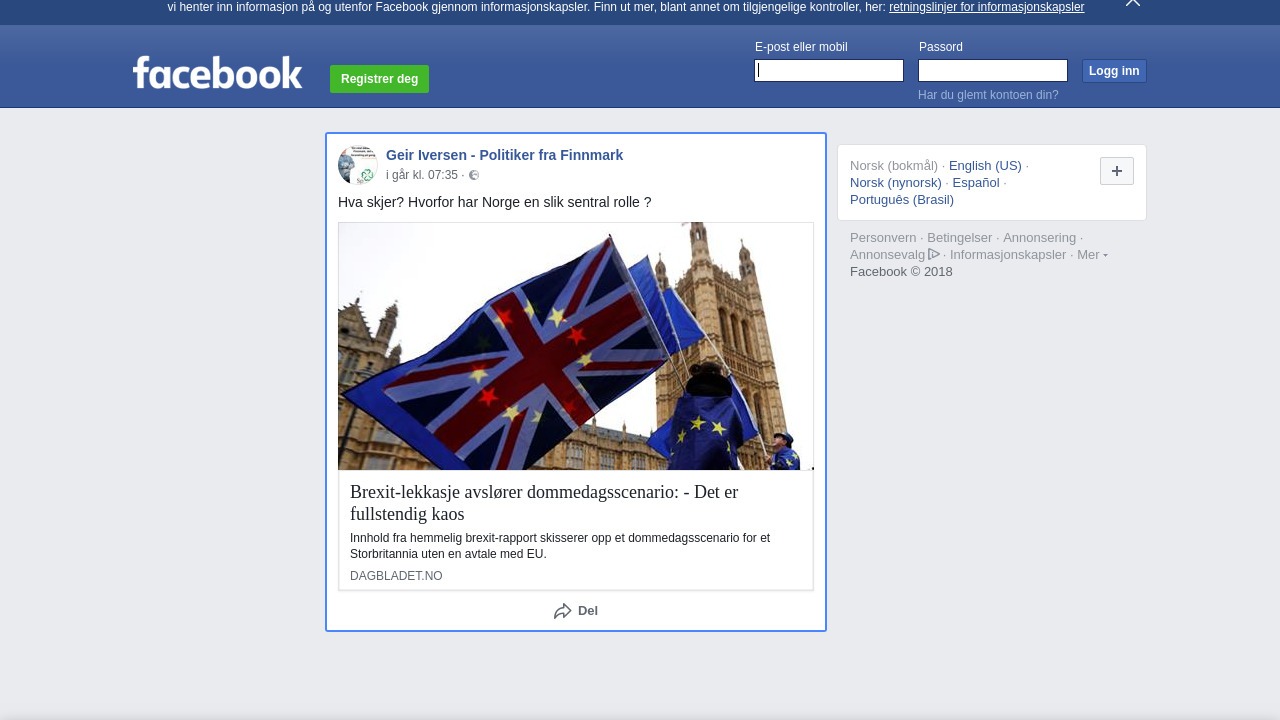Open Geir Iversen profile picture
Screen dimensions: 1280x720
tap(358, 165)
